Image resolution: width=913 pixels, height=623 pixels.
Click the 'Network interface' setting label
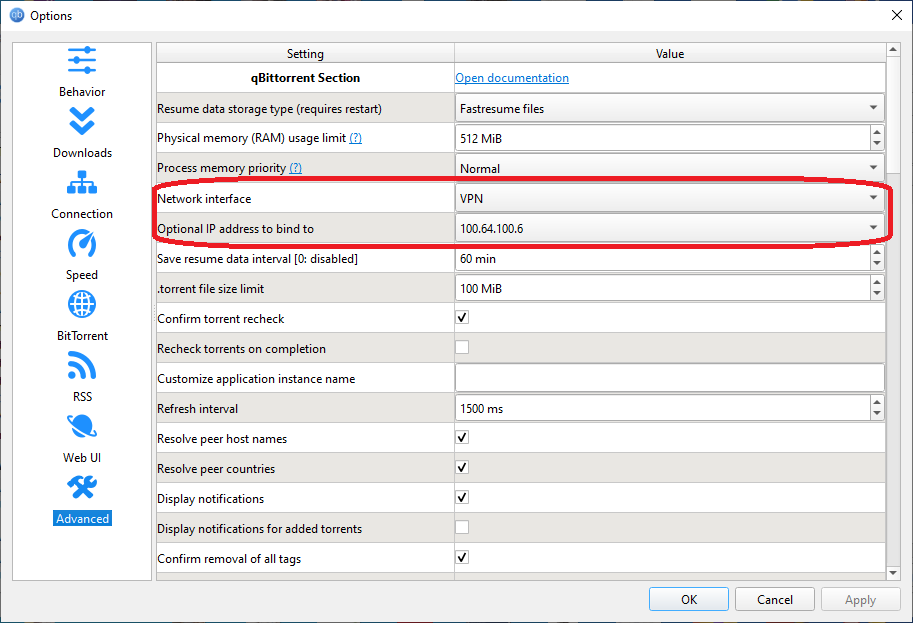pyautogui.click(x=204, y=199)
